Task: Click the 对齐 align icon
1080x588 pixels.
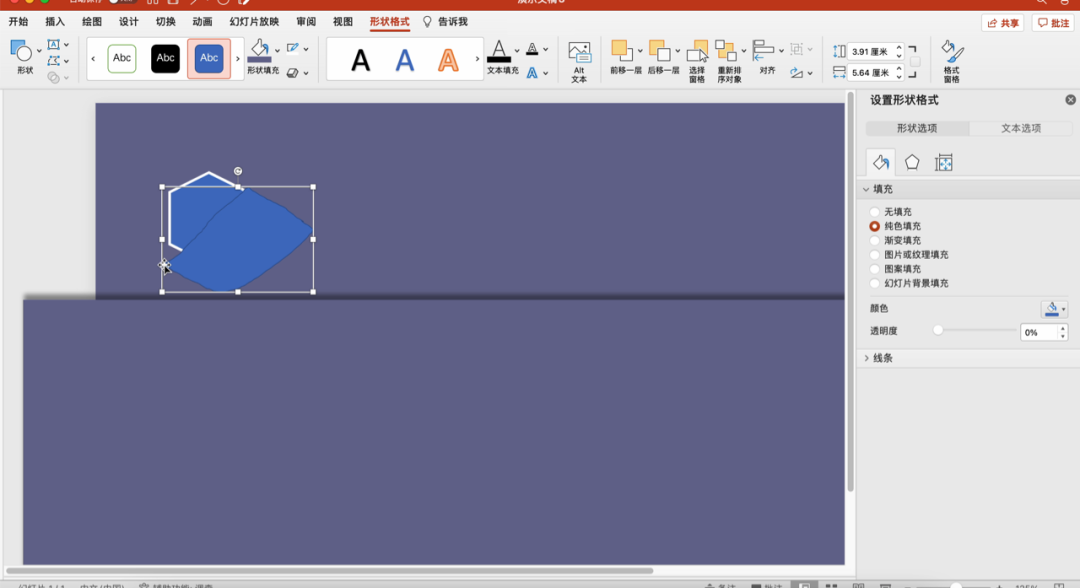Action: [x=762, y=52]
